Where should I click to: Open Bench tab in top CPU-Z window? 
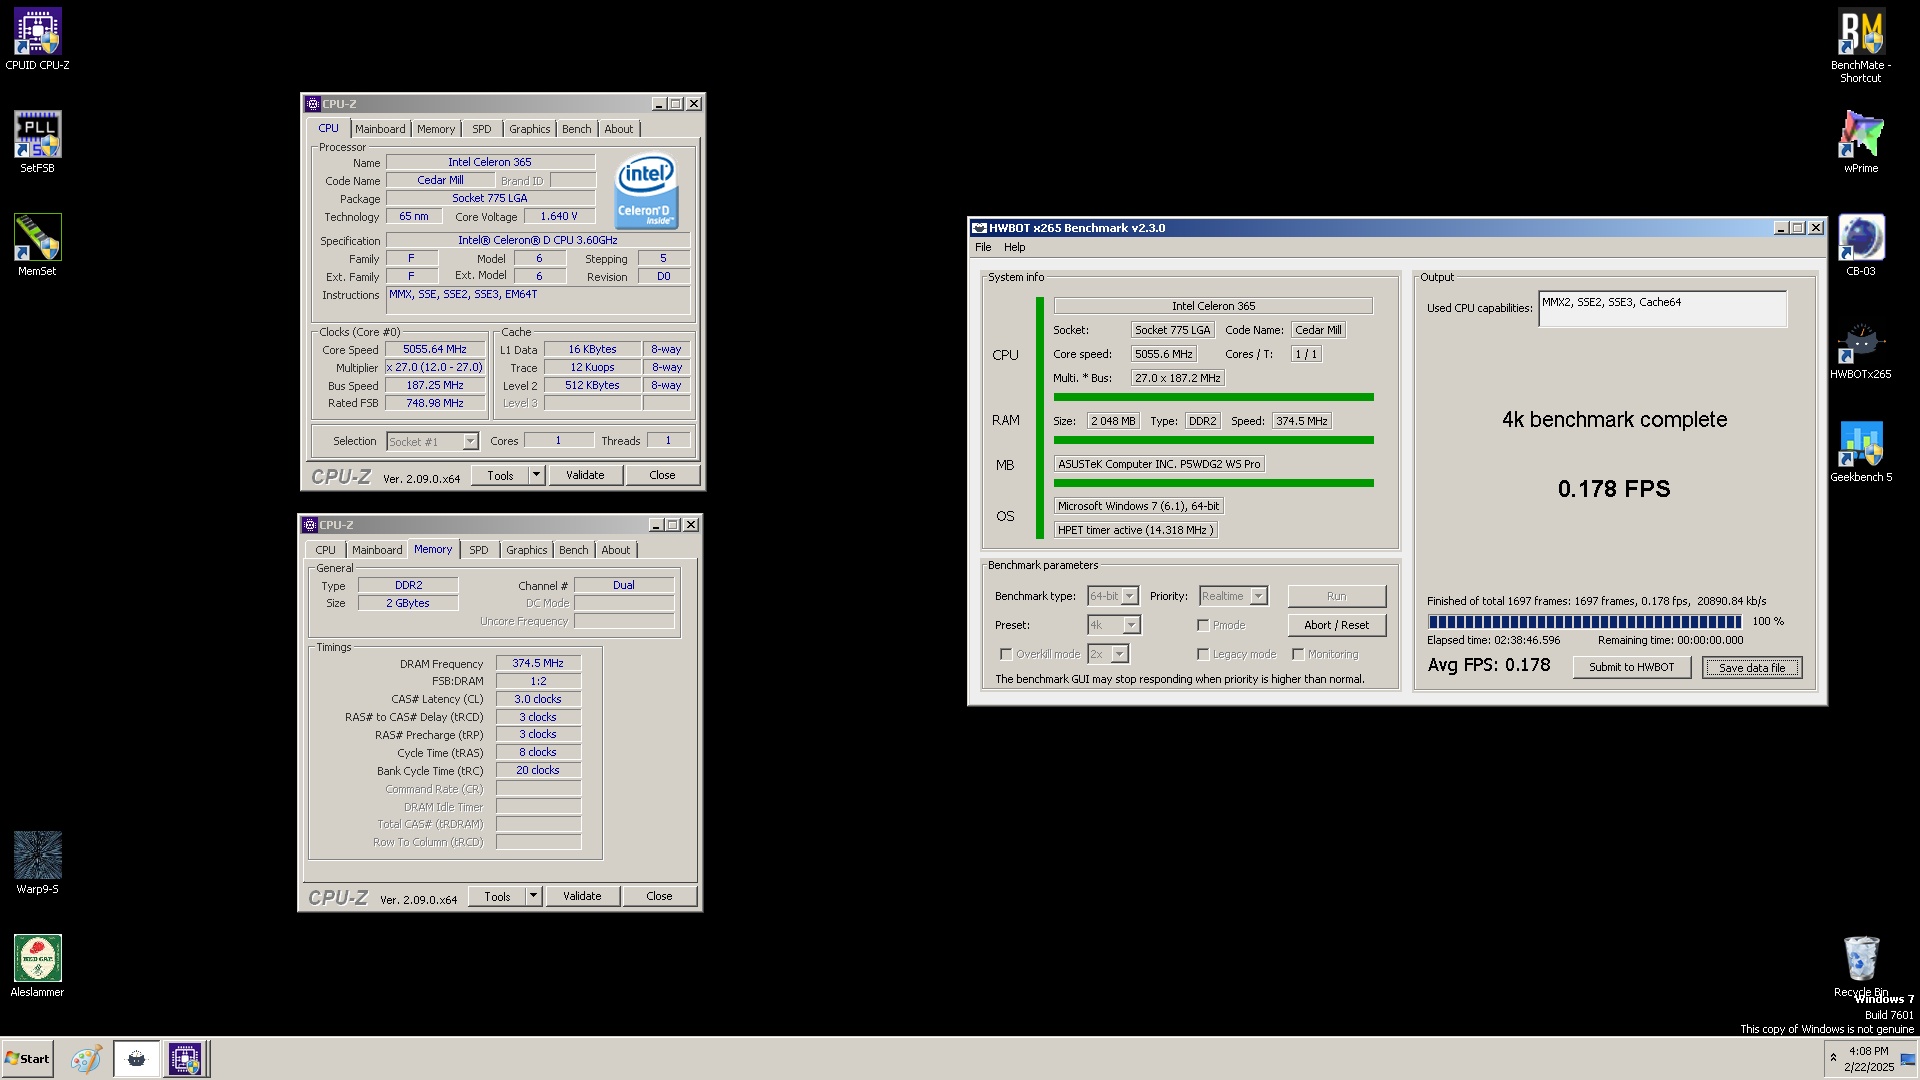coord(576,129)
